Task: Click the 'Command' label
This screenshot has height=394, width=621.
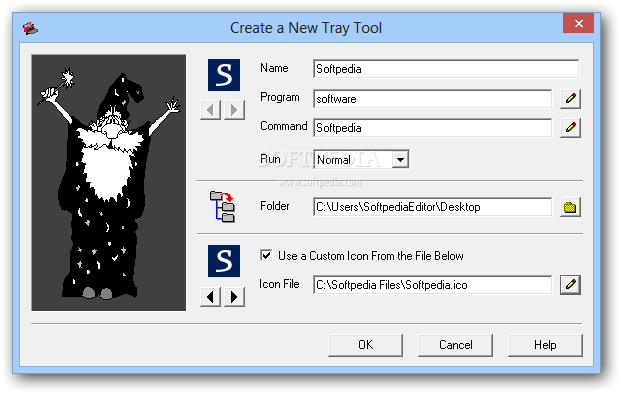Action: pyautogui.click(x=284, y=126)
